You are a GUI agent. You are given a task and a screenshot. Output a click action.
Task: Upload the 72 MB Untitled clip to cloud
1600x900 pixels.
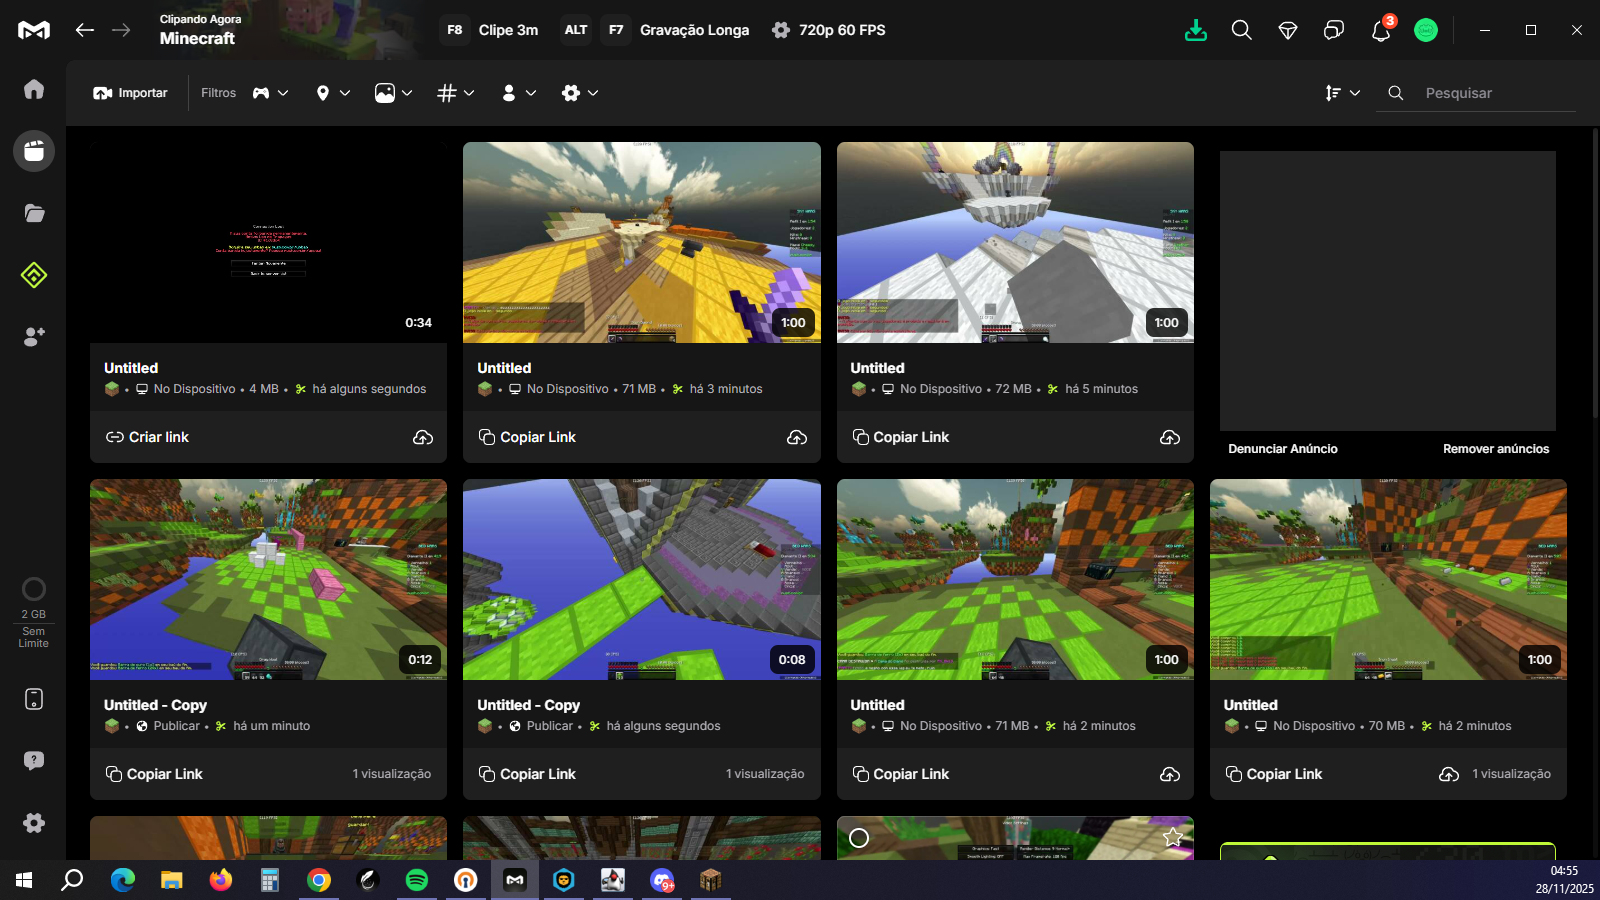pos(1170,437)
